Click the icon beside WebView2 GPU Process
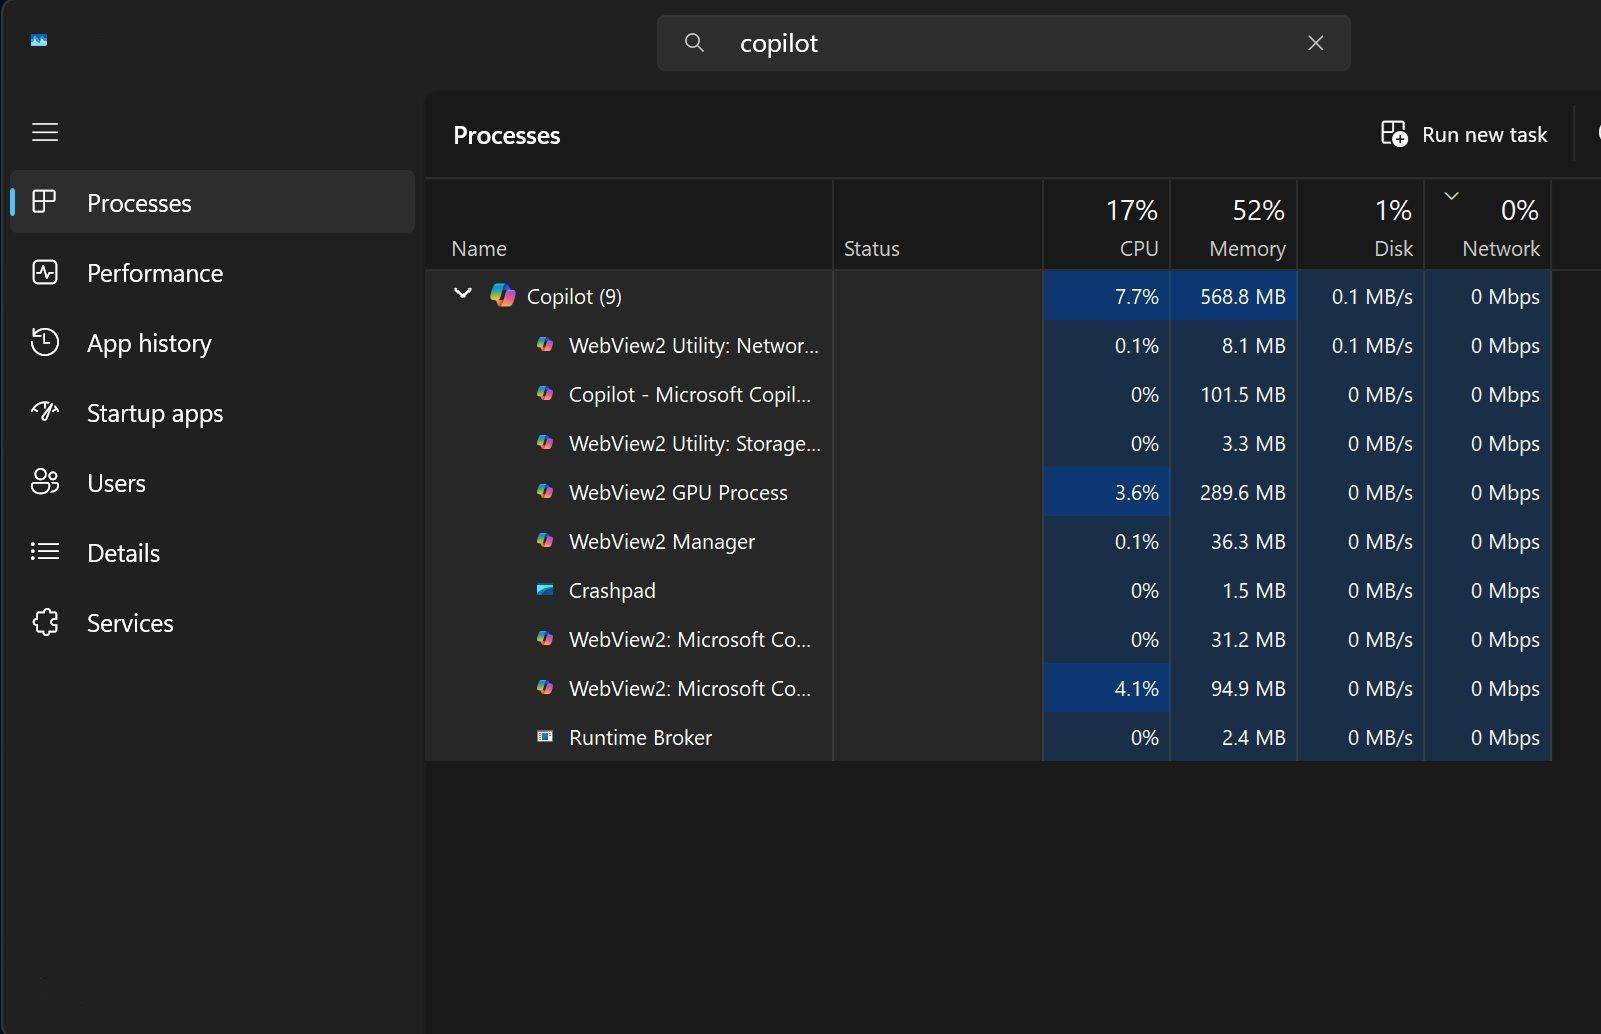 point(545,491)
